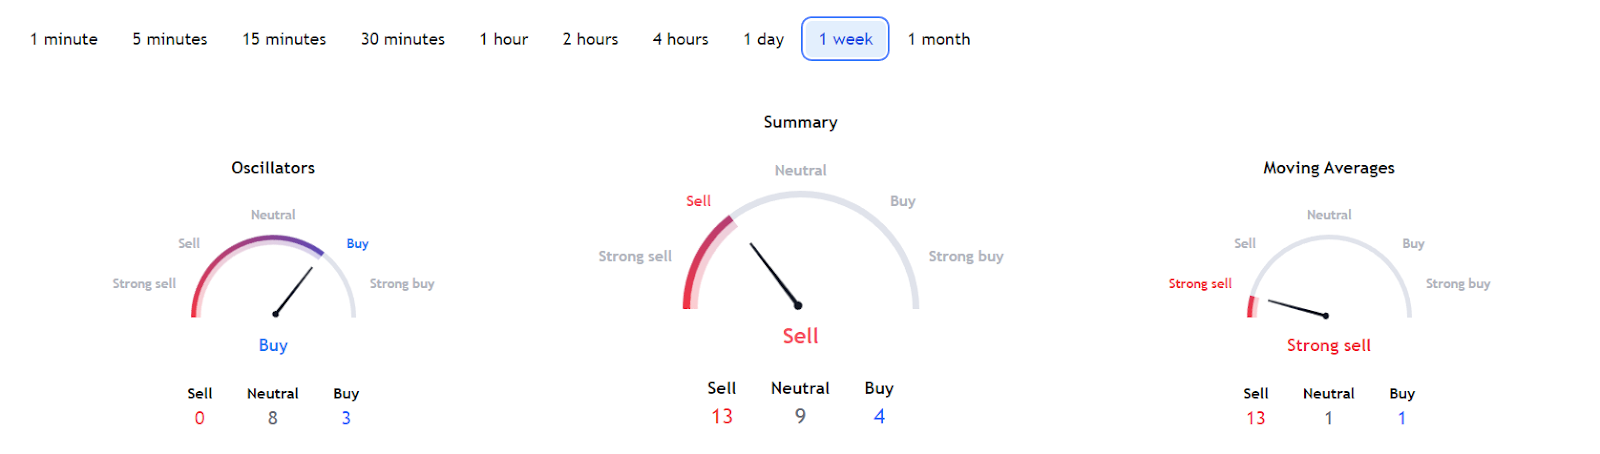Click the Oscillators heading
Viewport: 1600px width, 454px height.
[x=273, y=168]
